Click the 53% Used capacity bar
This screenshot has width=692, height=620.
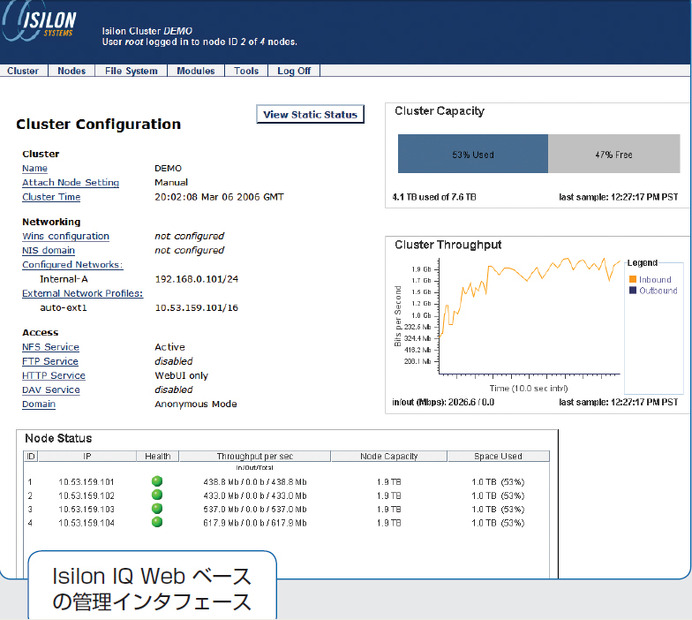coord(473,154)
